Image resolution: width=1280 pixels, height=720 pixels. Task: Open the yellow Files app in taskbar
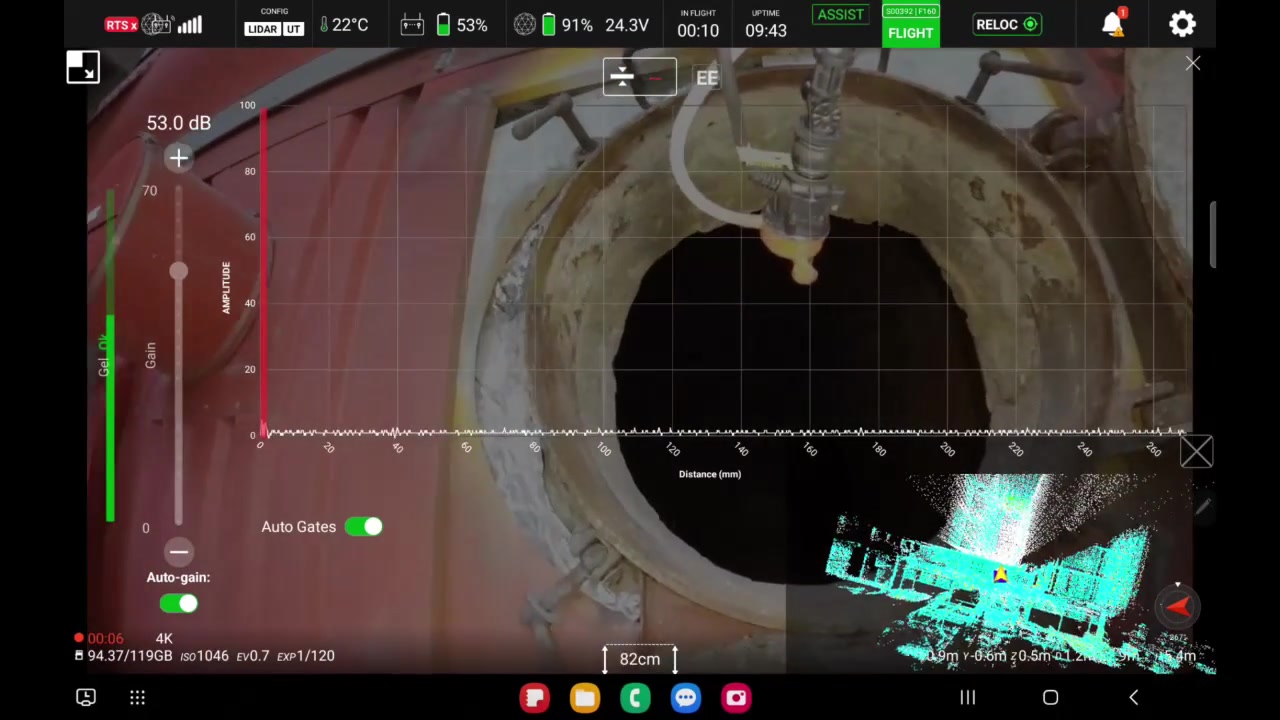coord(585,698)
